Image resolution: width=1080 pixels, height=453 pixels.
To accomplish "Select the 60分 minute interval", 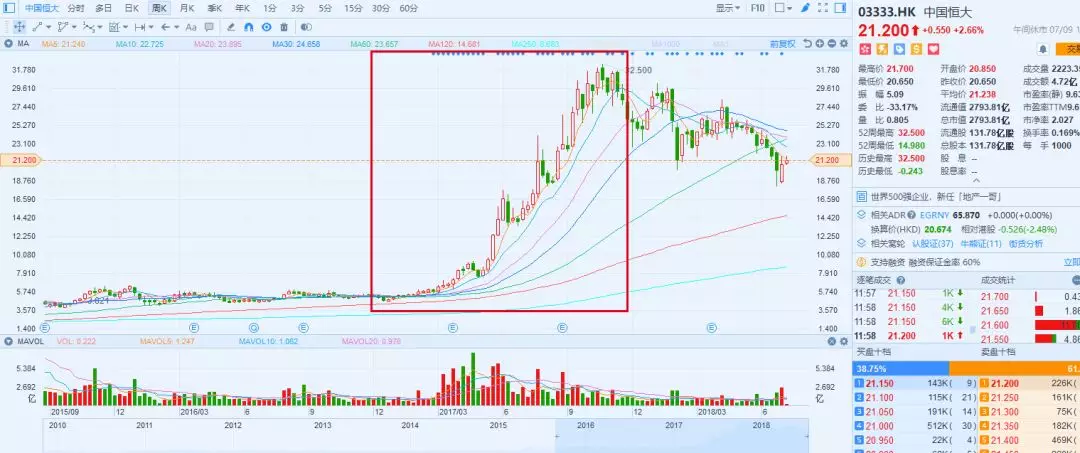I will (x=408, y=8).
